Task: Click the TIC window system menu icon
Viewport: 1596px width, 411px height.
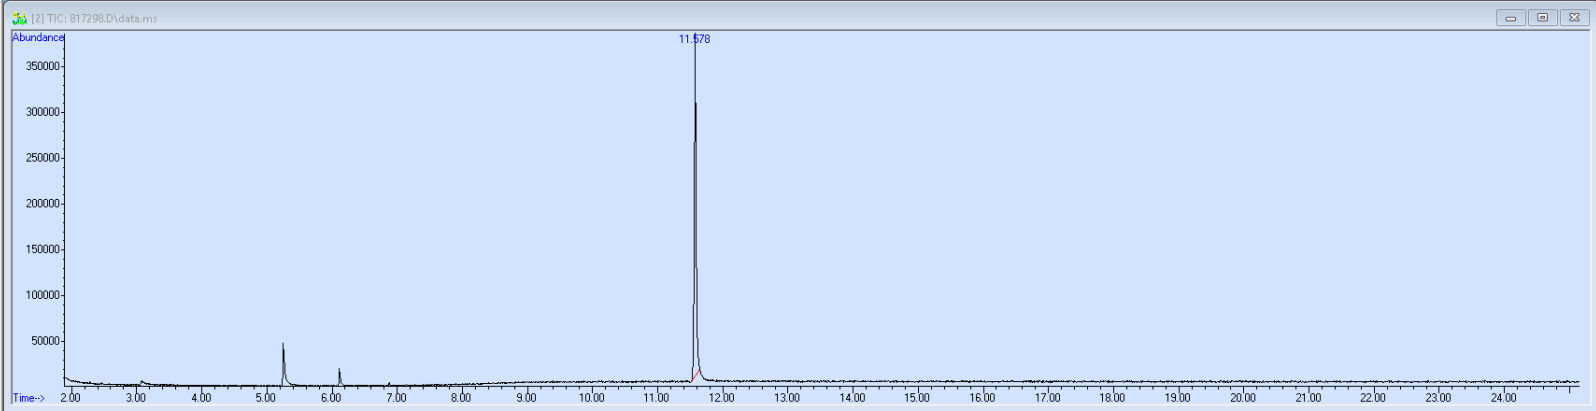Action: coord(19,18)
